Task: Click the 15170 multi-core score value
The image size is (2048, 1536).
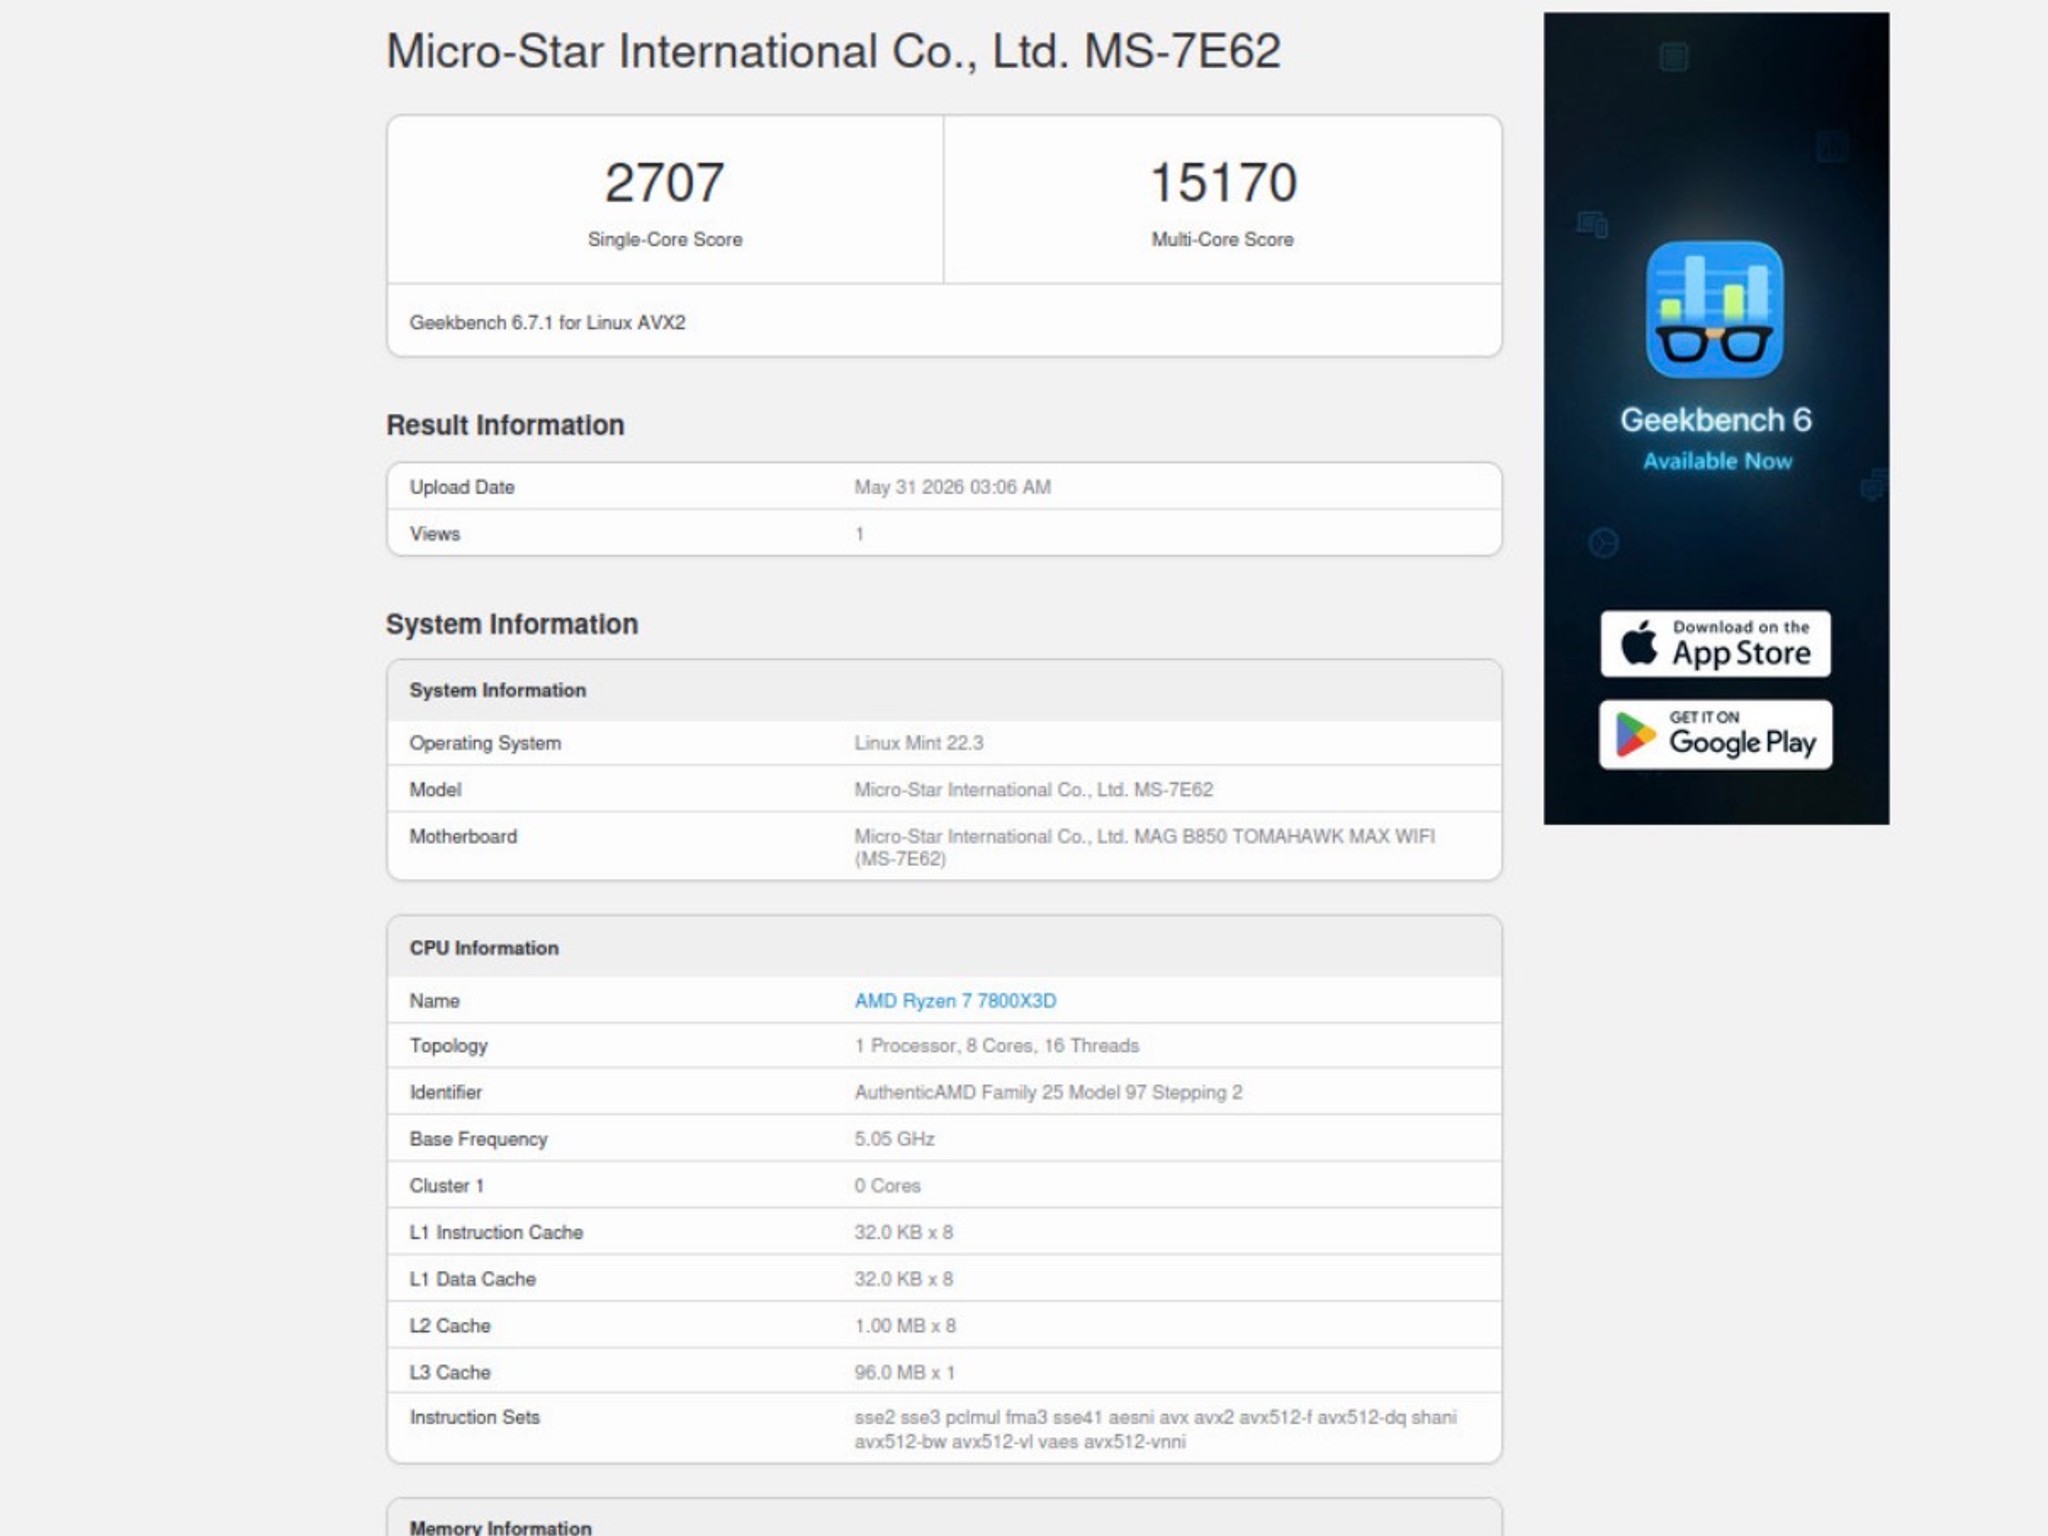Action: point(1223,182)
